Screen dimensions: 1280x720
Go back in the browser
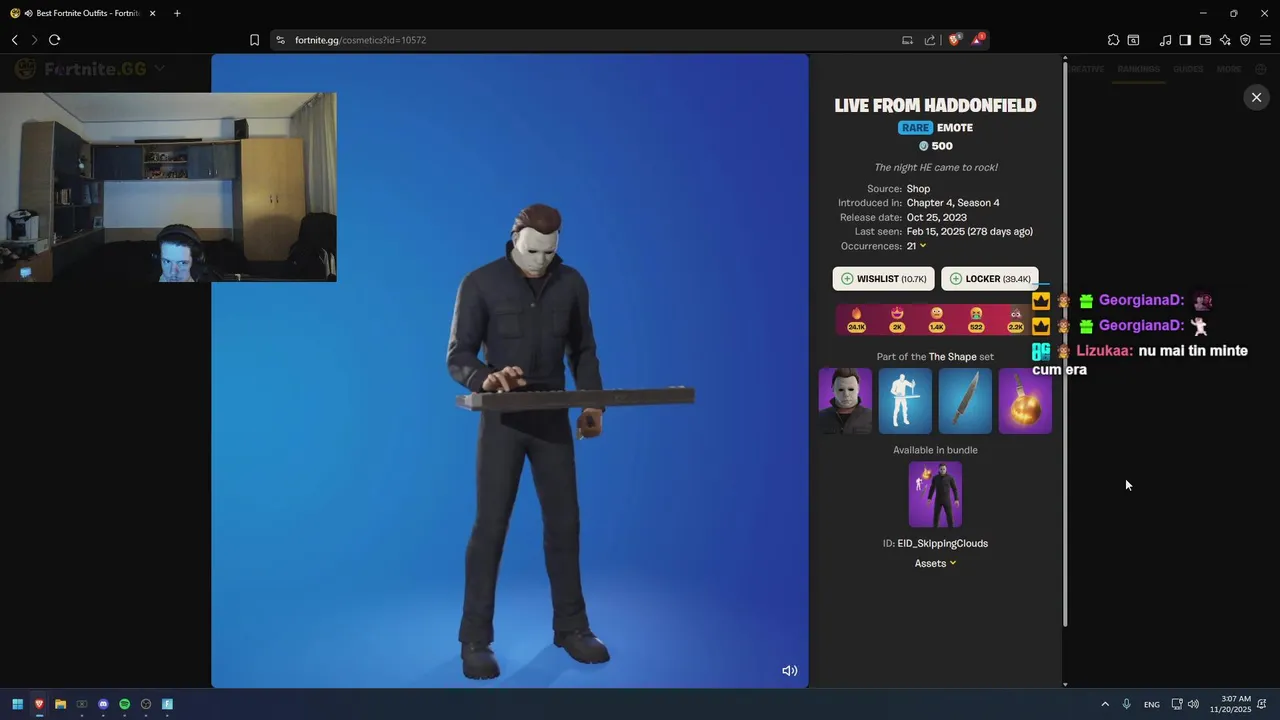click(15, 40)
